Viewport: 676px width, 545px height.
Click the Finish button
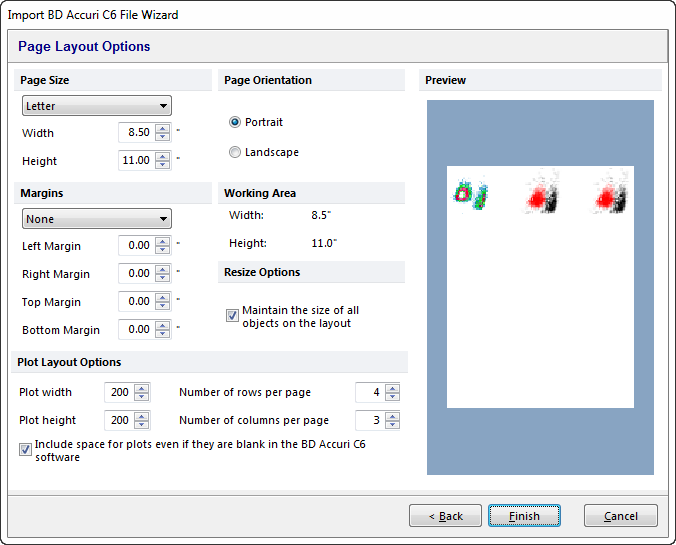524,516
